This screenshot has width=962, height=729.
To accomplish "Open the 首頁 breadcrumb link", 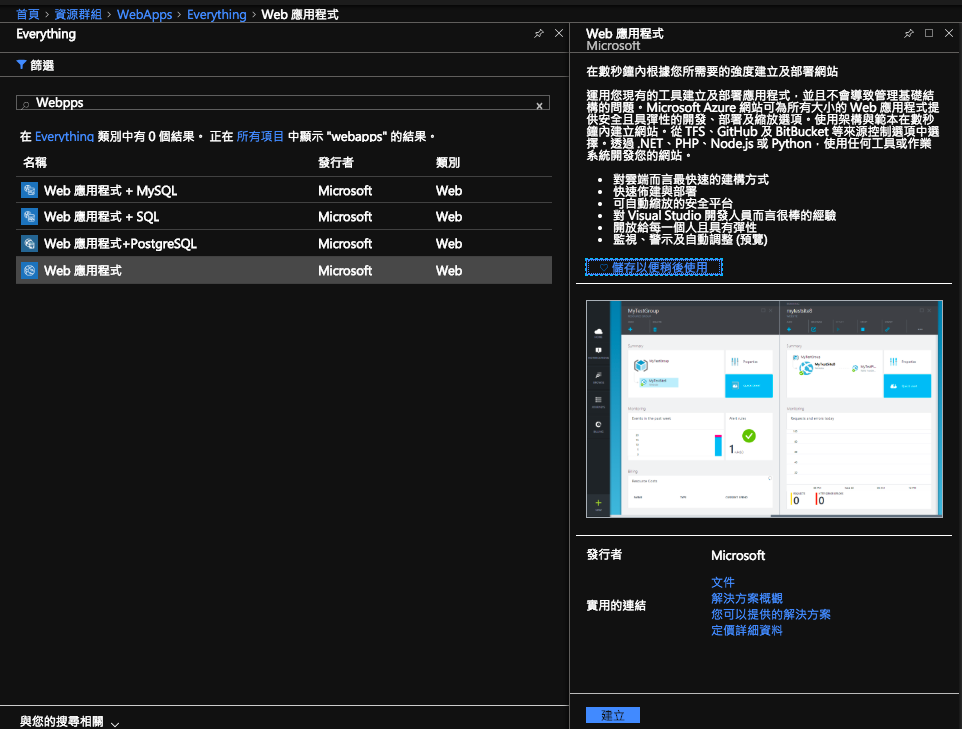I will point(28,14).
